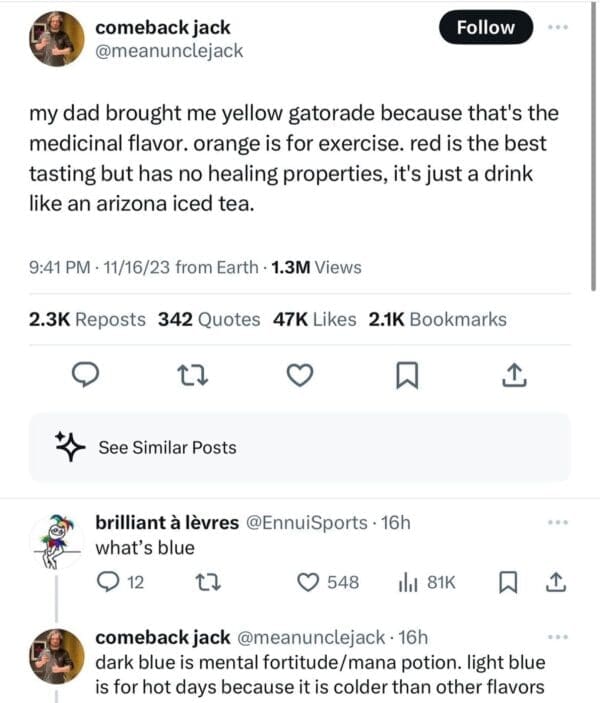Click the reply icon on main post
Image resolution: width=600 pixels, height=703 pixels.
coord(87,375)
